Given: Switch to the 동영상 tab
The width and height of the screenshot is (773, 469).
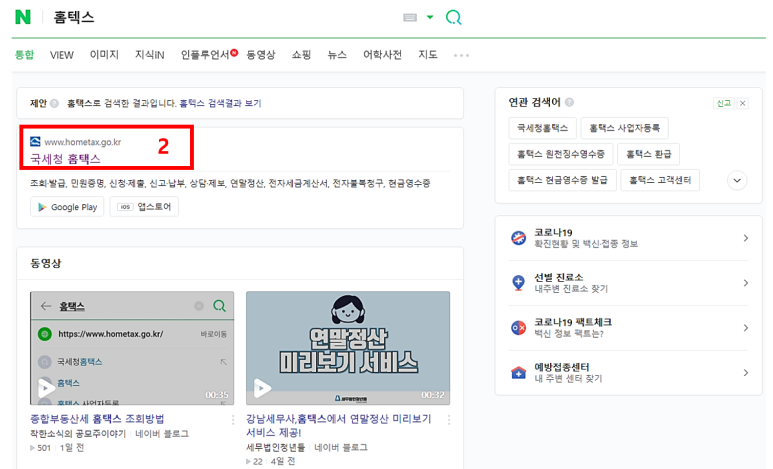Looking at the screenshot, I should (x=261, y=54).
